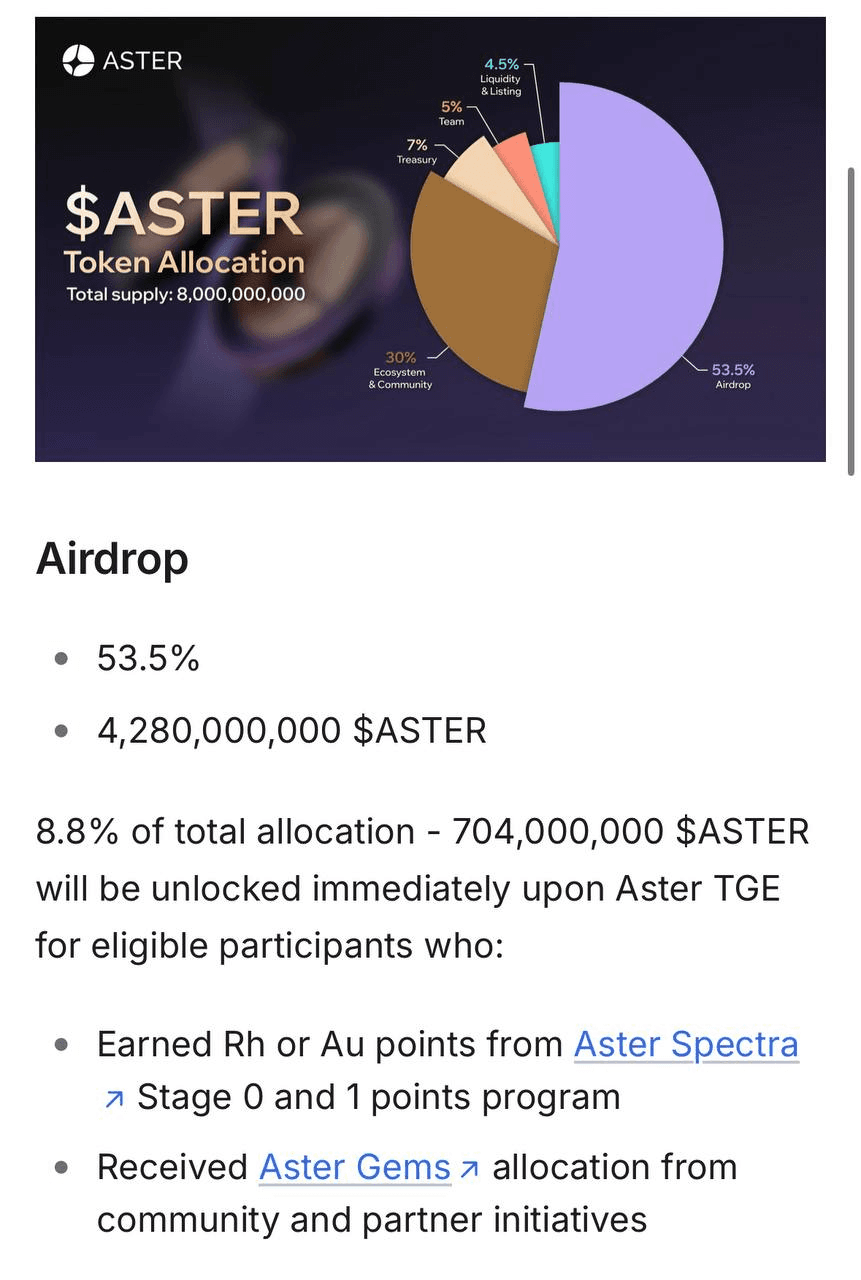Screen dimensions: 861x1280
Task: Click the 7% Treasury chart label
Action: click(417, 152)
